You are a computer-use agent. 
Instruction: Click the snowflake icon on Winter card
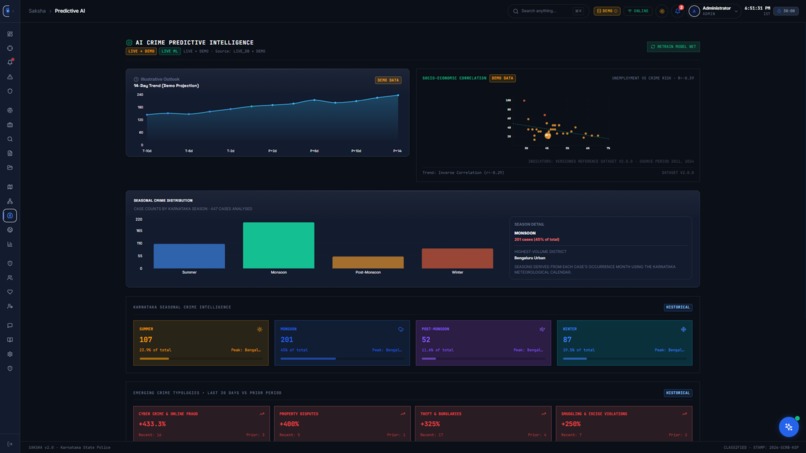click(x=683, y=329)
